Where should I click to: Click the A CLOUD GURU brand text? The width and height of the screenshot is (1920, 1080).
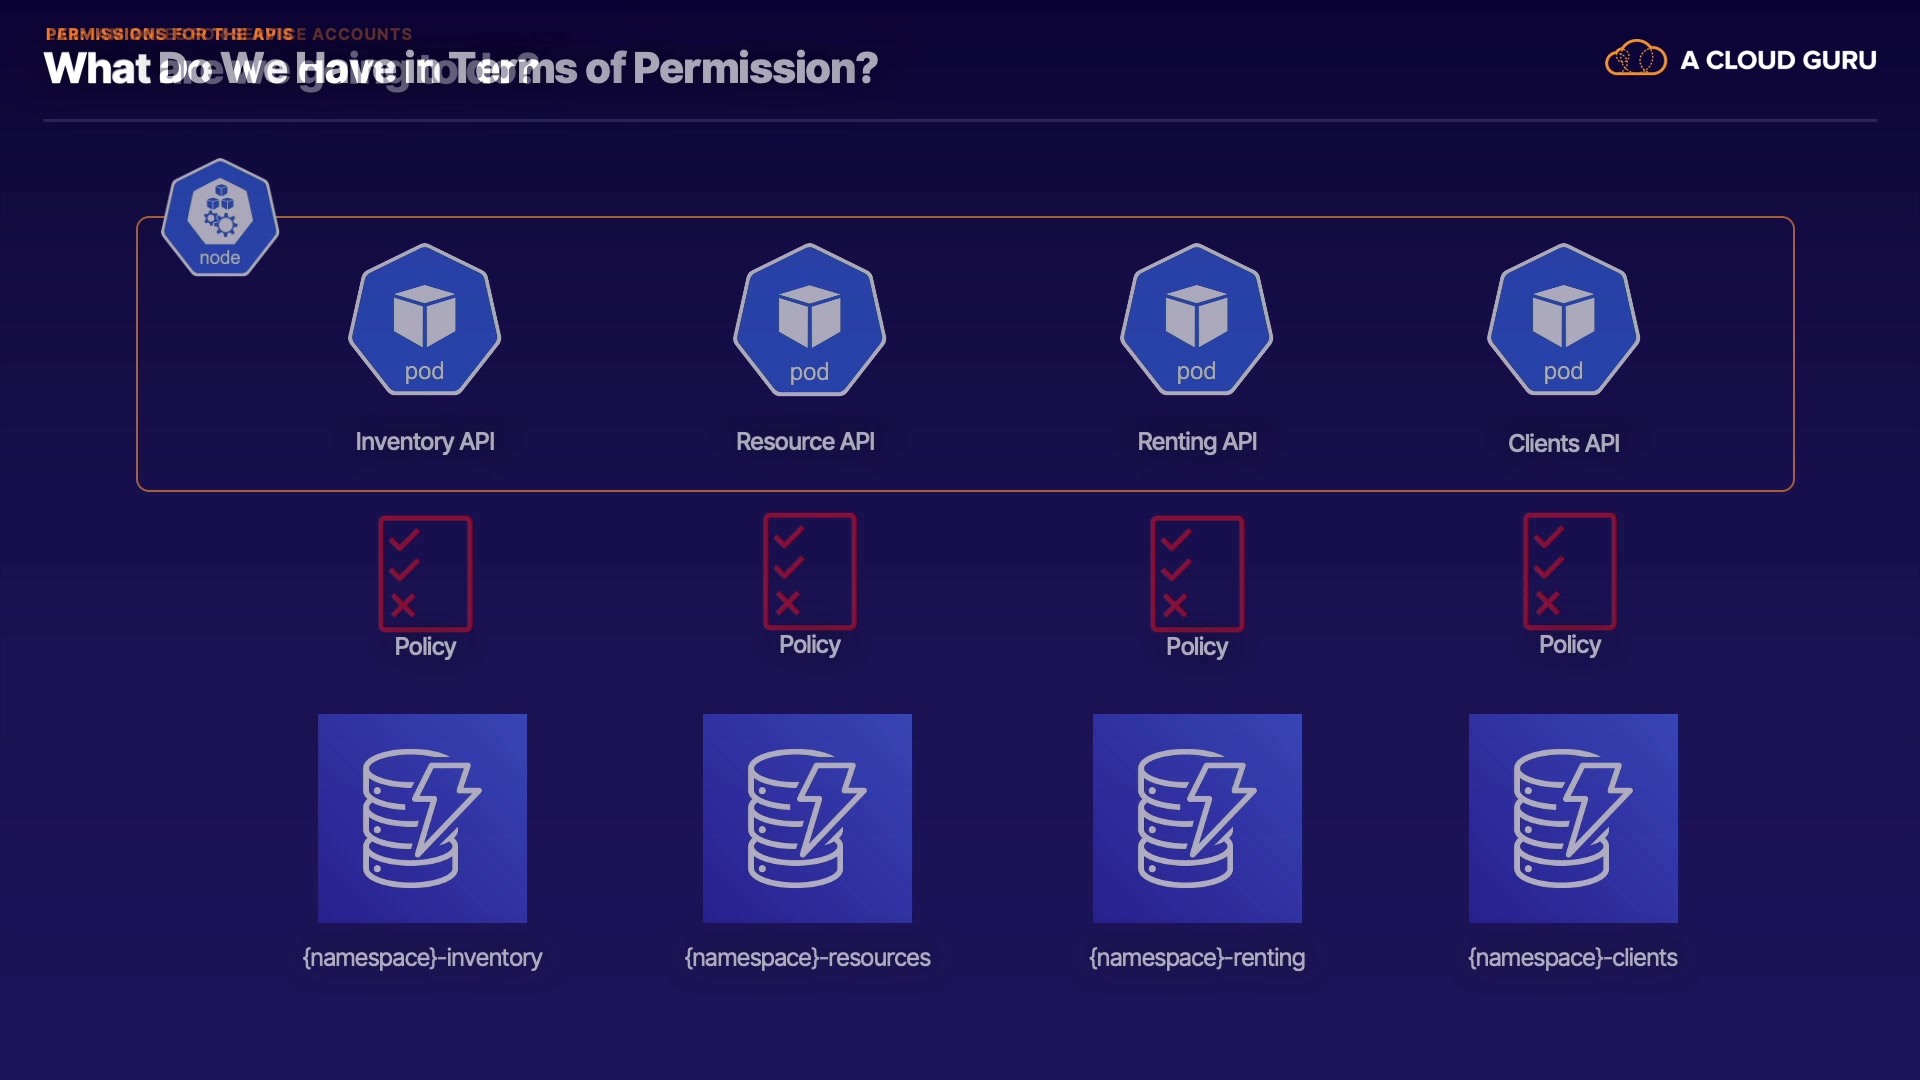[1778, 61]
